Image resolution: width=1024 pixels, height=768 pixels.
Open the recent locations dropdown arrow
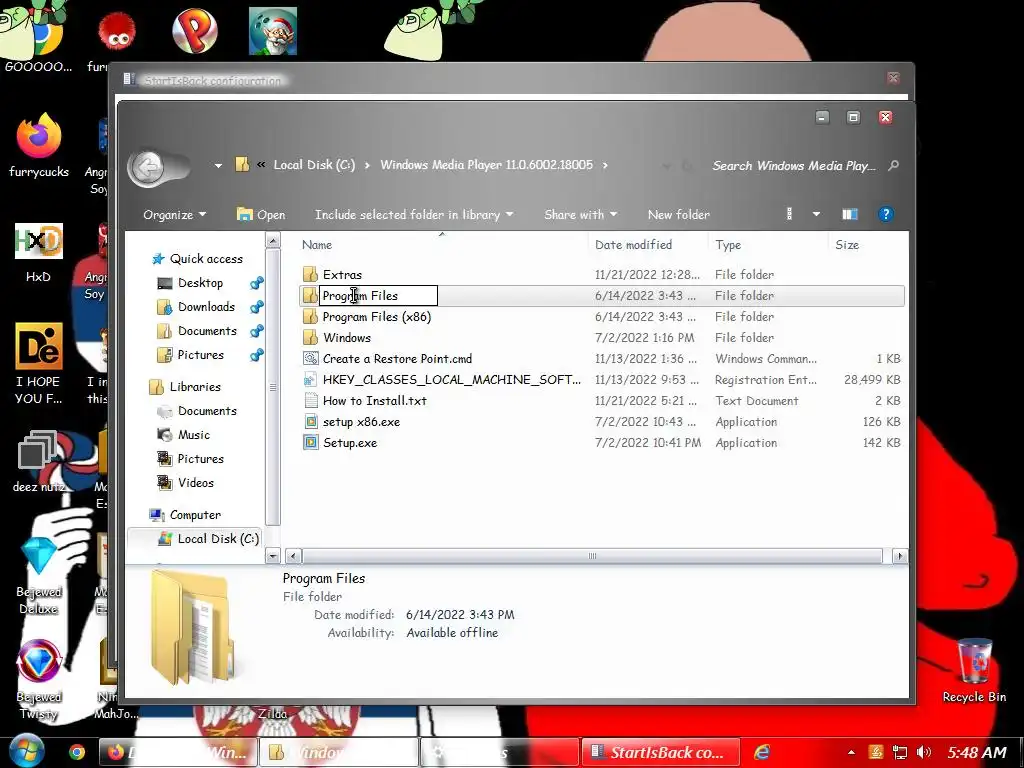click(218, 166)
